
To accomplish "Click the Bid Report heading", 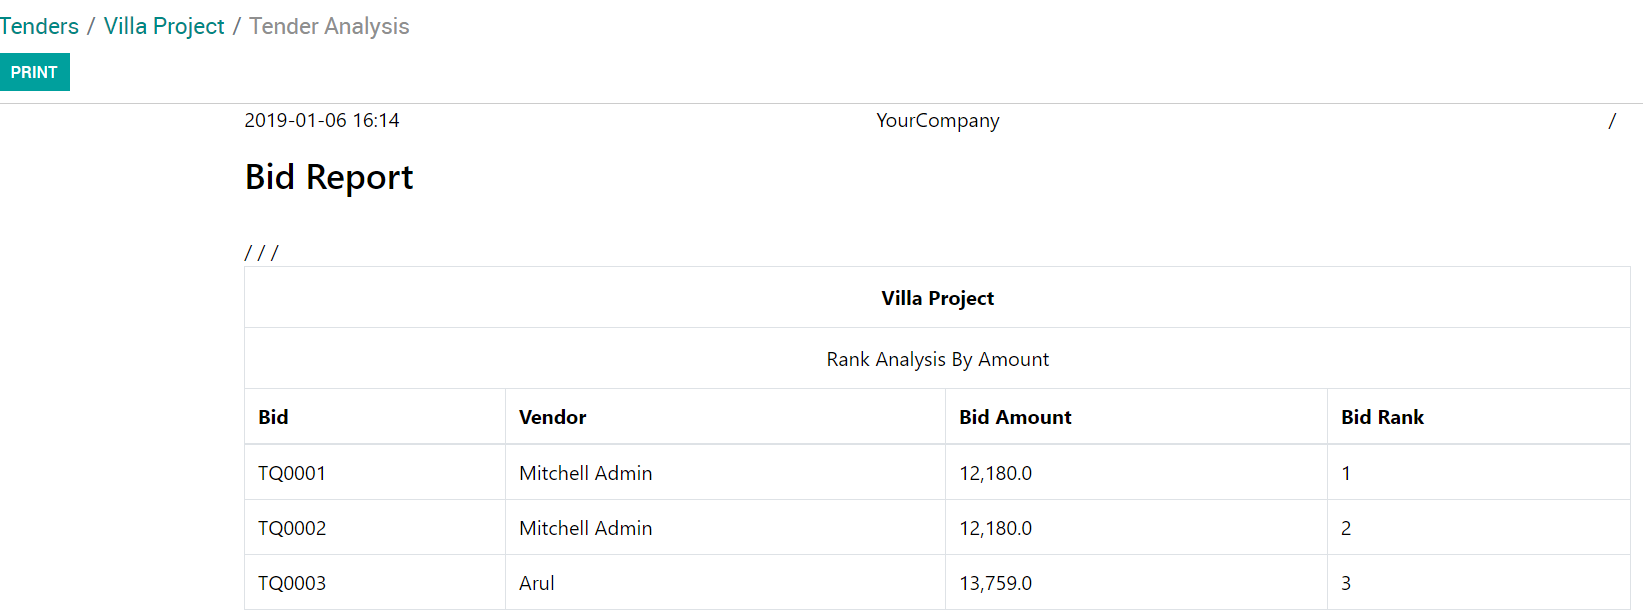I will [329, 177].
